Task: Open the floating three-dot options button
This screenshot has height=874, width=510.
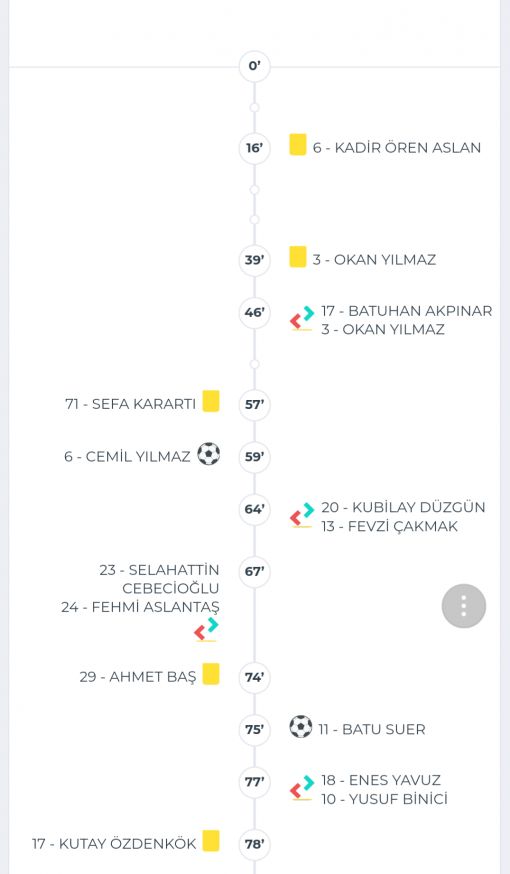Action: pos(464,606)
